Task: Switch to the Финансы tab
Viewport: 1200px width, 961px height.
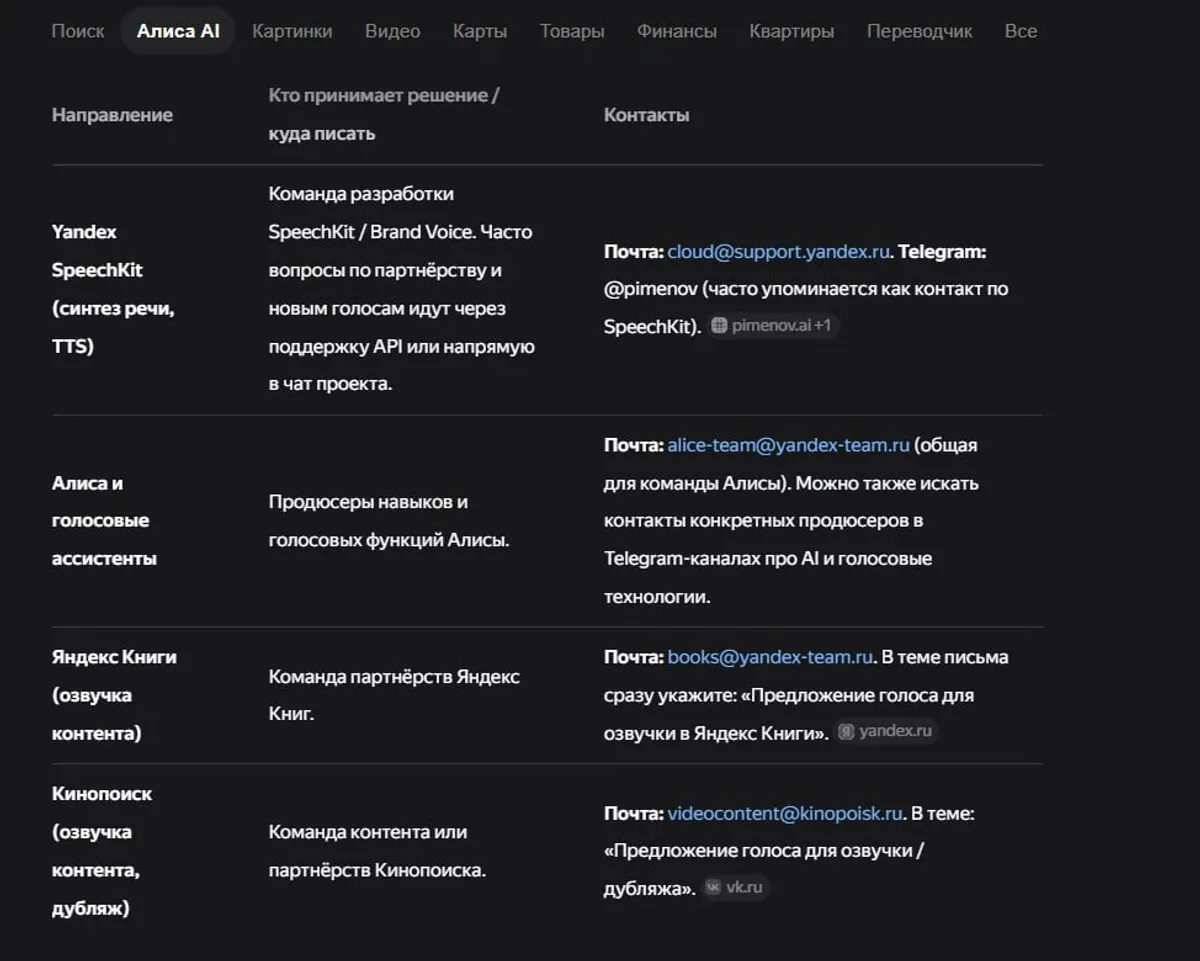Action: click(x=677, y=31)
